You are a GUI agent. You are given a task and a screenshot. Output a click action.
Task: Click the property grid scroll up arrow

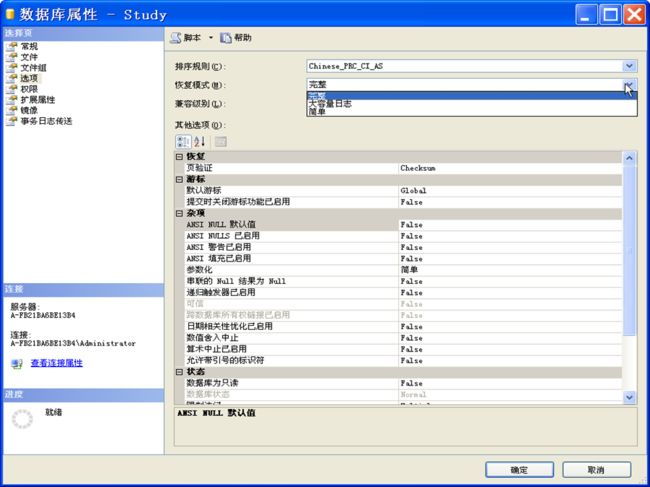coord(629,158)
